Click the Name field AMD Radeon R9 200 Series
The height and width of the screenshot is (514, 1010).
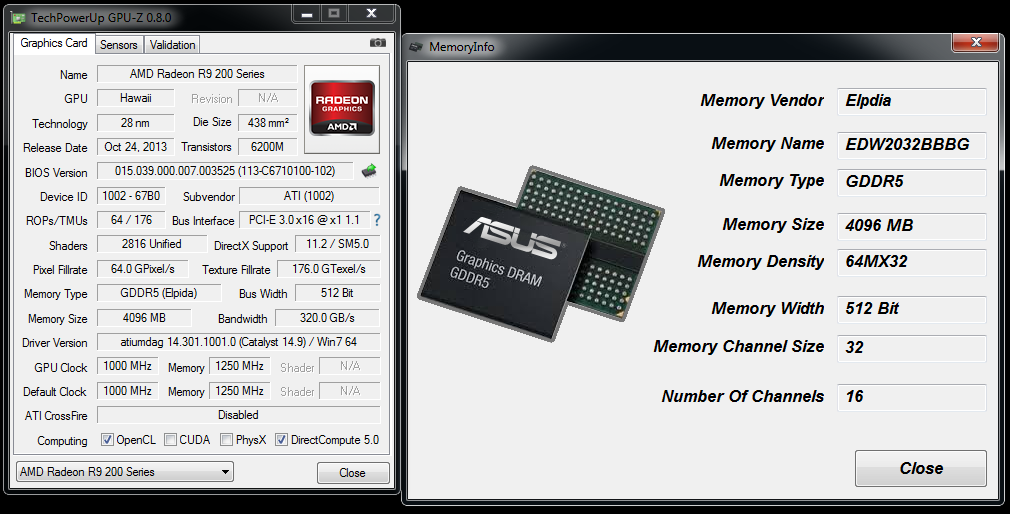pos(197,73)
